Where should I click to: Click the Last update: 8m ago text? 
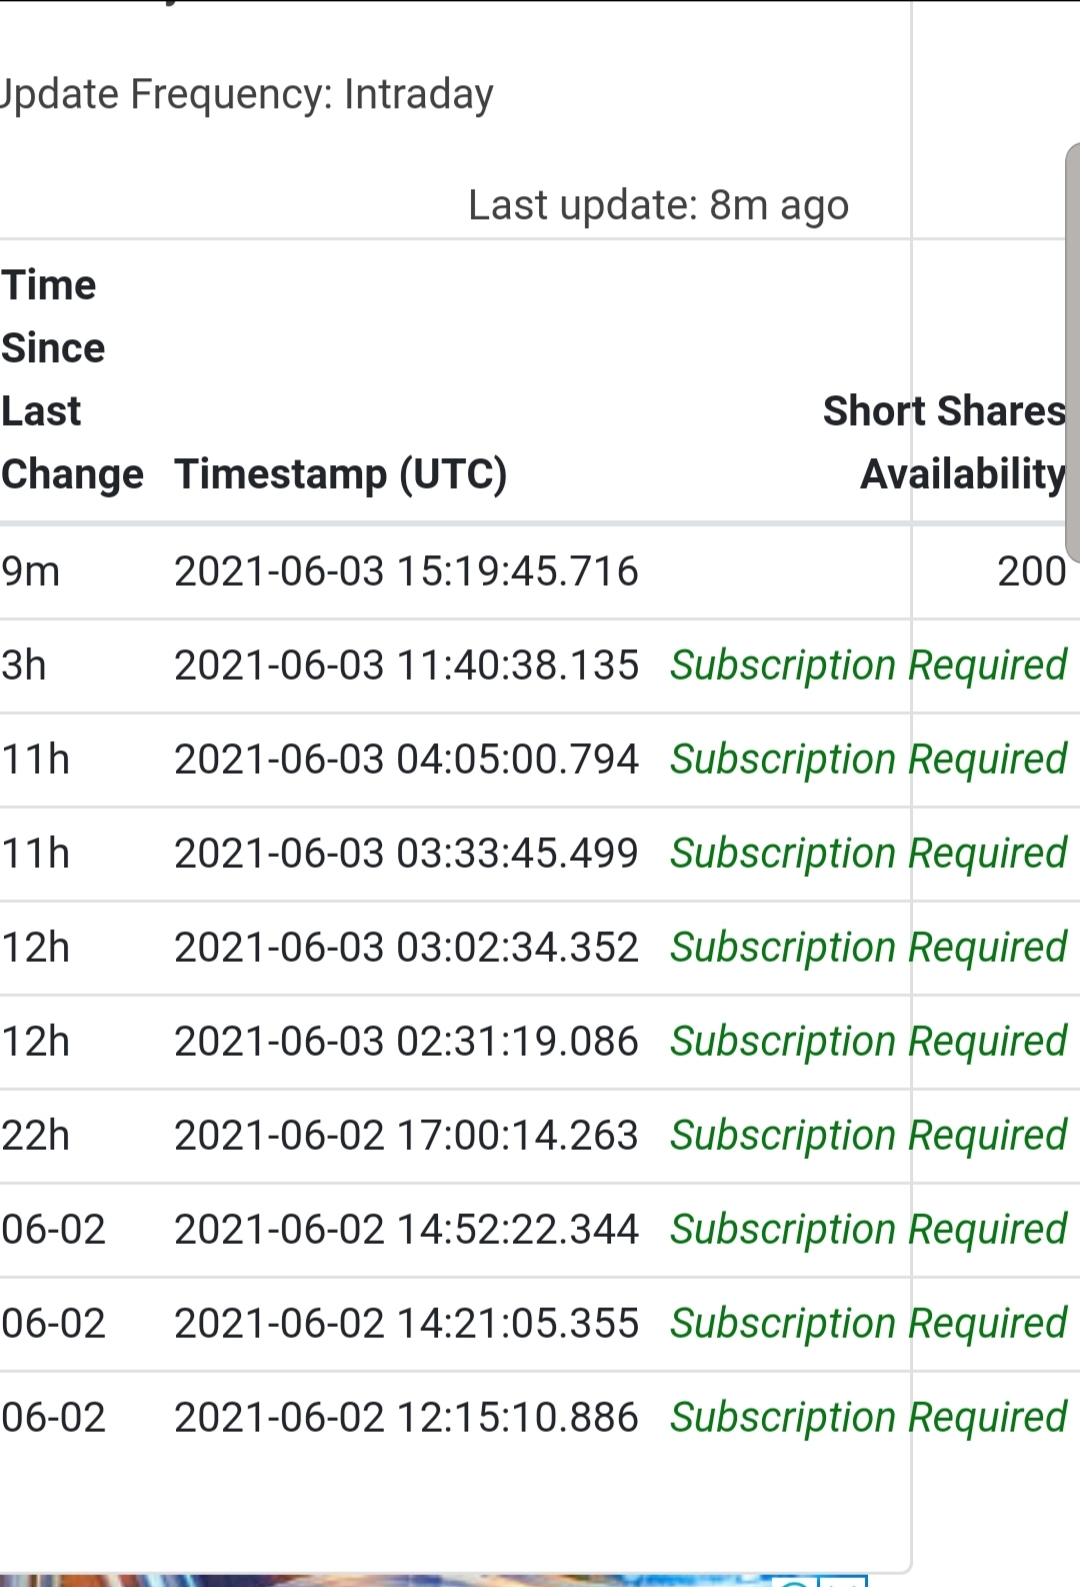pos(658,205)
